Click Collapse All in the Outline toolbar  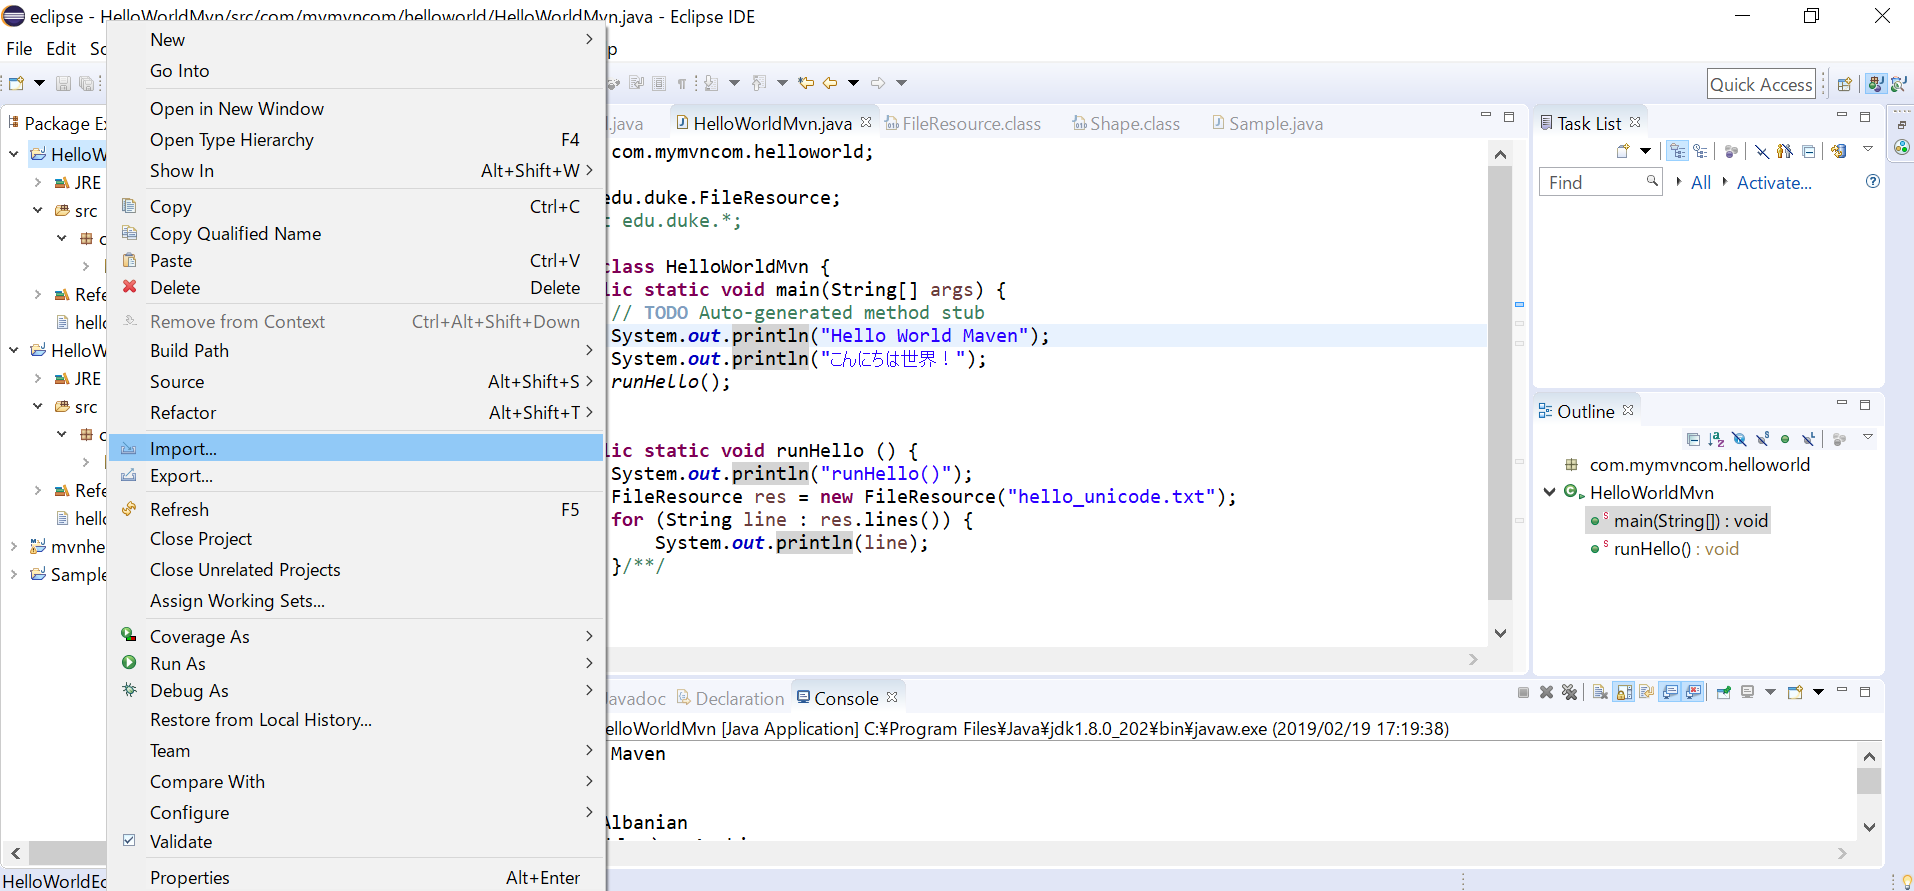point(1693,439)
